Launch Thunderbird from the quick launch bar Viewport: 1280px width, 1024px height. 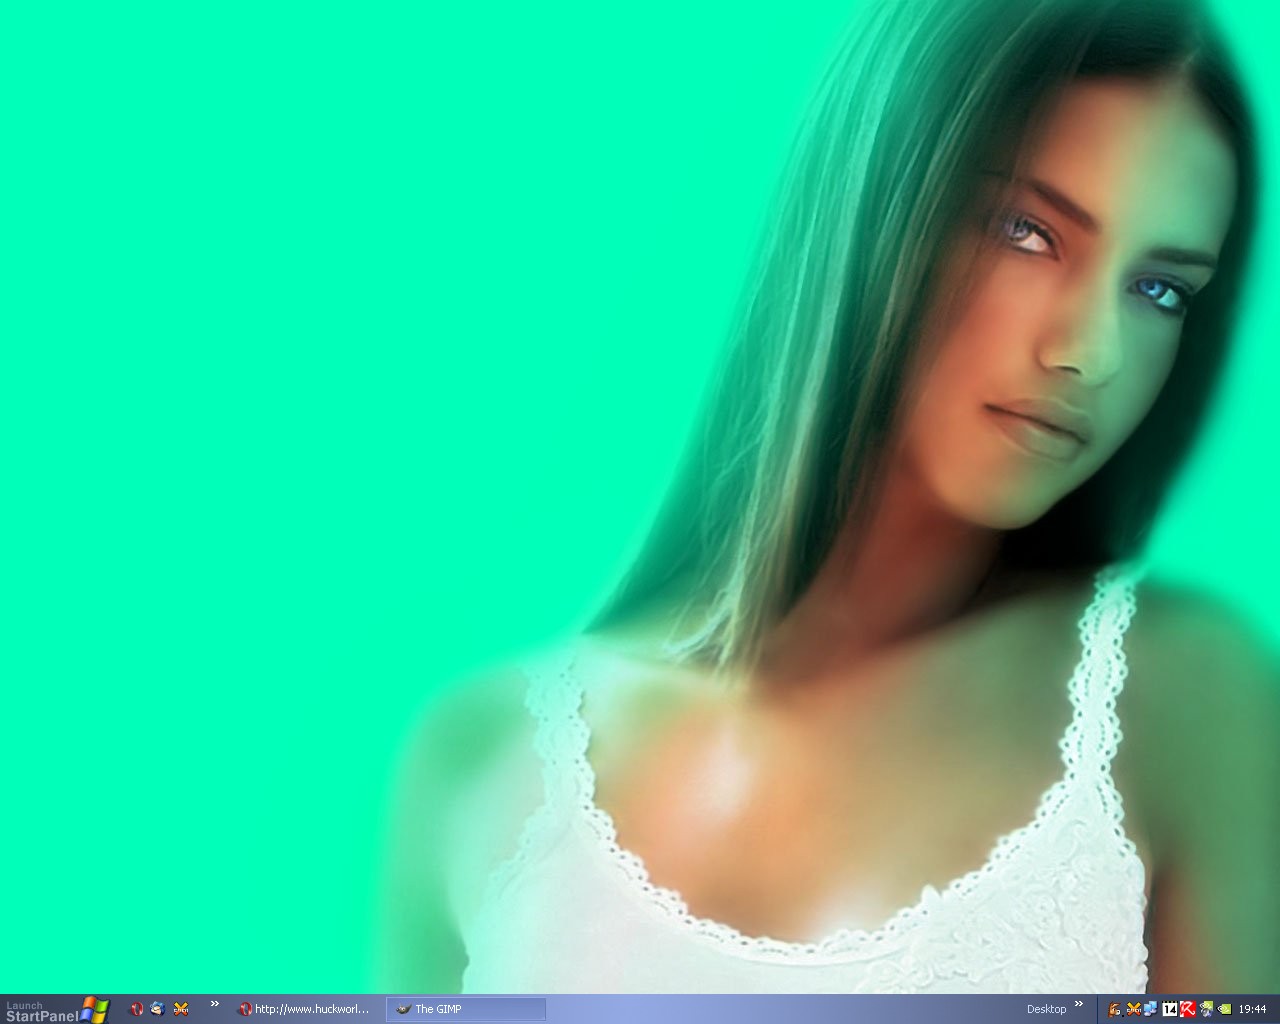coord(157,1009)
